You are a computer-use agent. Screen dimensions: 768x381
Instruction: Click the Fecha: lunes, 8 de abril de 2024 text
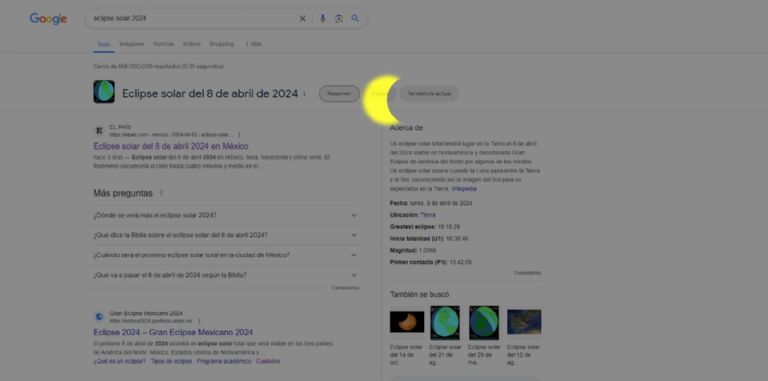click(x=431, y=203)
